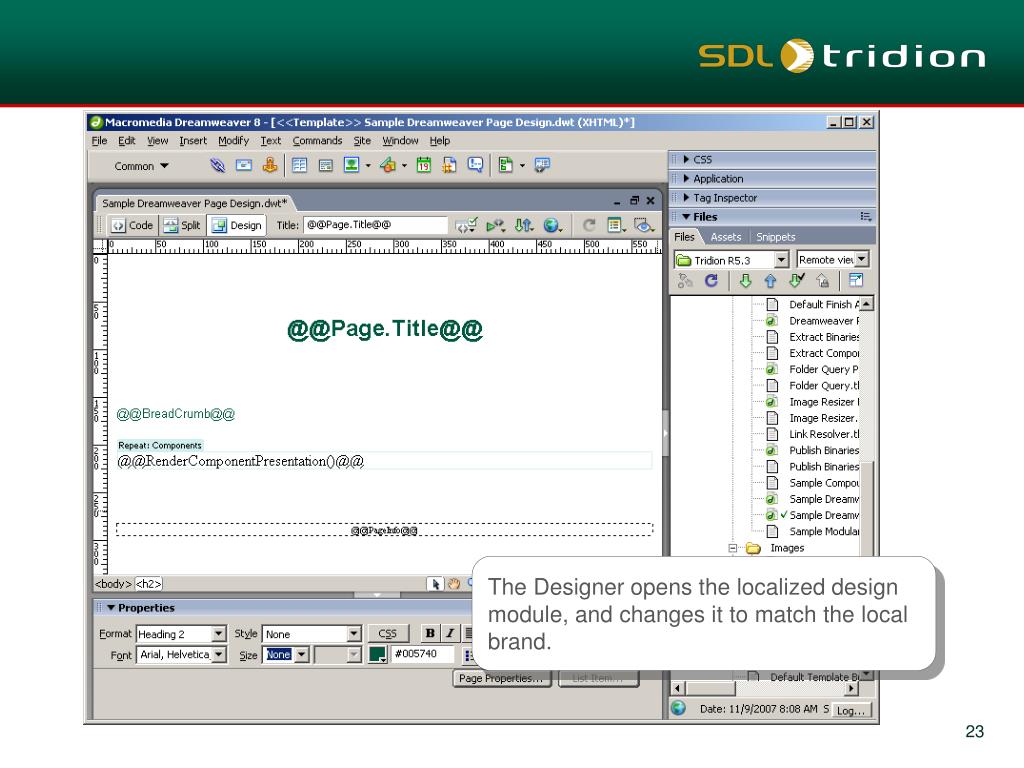This screenshot has width=1024, height=768.
Task: Click the CSS button in Properties
Action: pyautogui.click(x=387, y=634)
